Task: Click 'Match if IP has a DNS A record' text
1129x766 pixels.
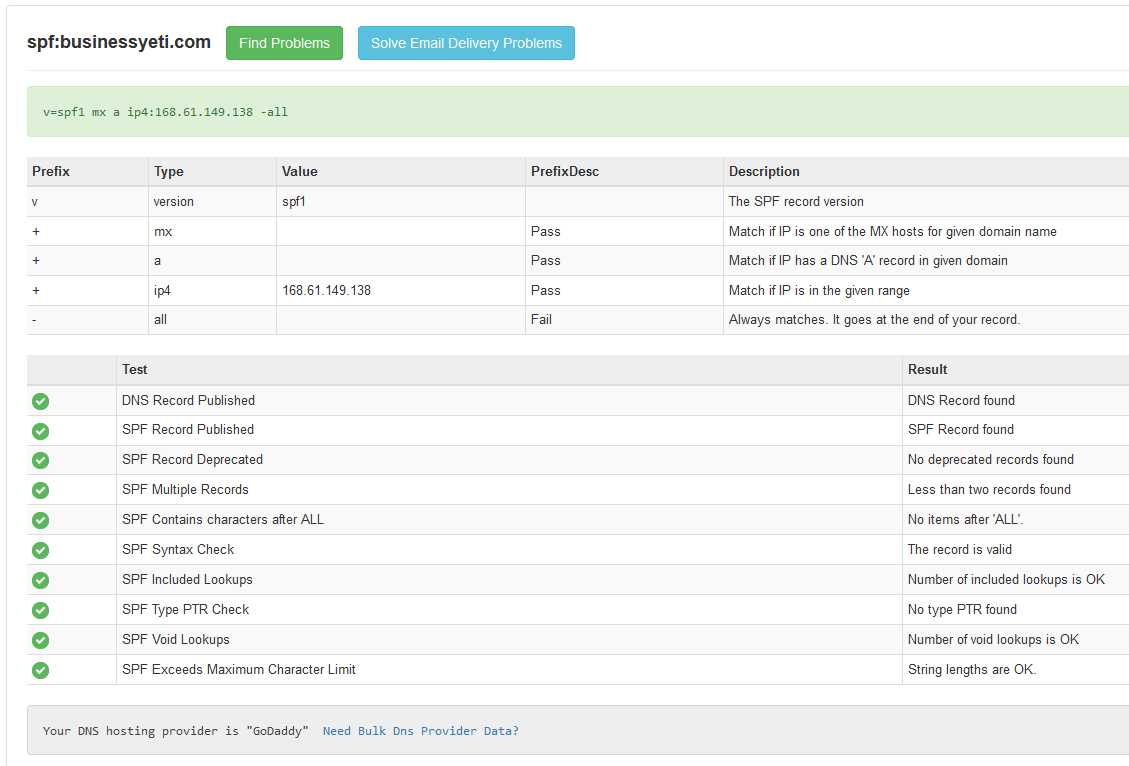Action: click(868, 261)
